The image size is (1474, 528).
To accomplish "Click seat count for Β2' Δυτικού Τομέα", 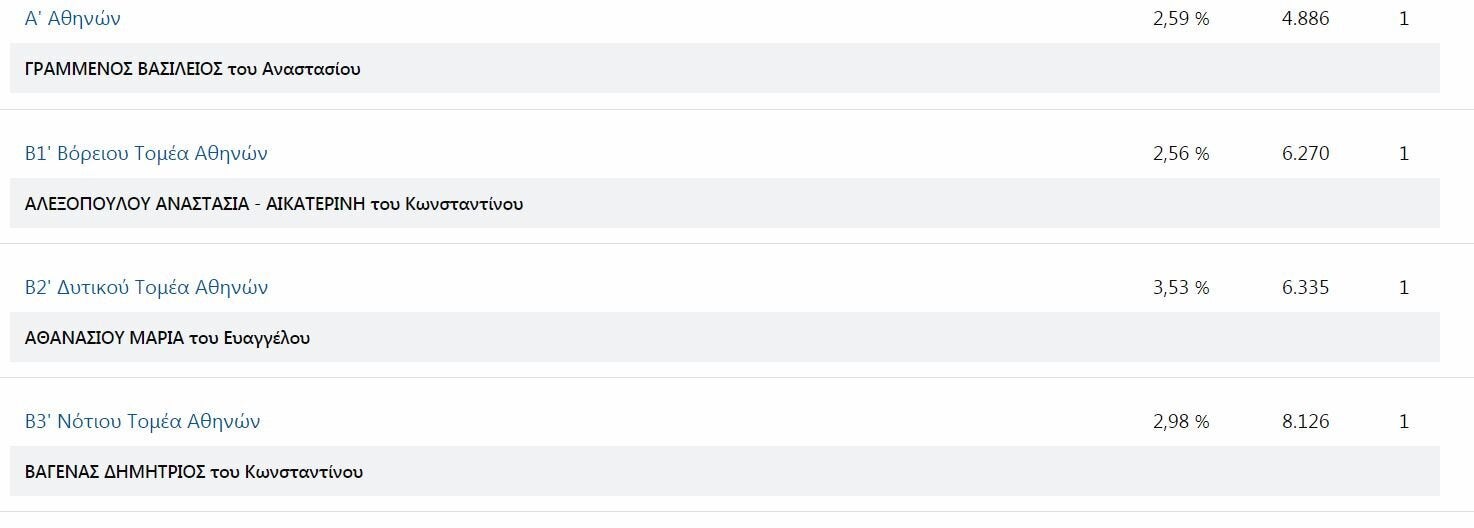I will 1404,287.
